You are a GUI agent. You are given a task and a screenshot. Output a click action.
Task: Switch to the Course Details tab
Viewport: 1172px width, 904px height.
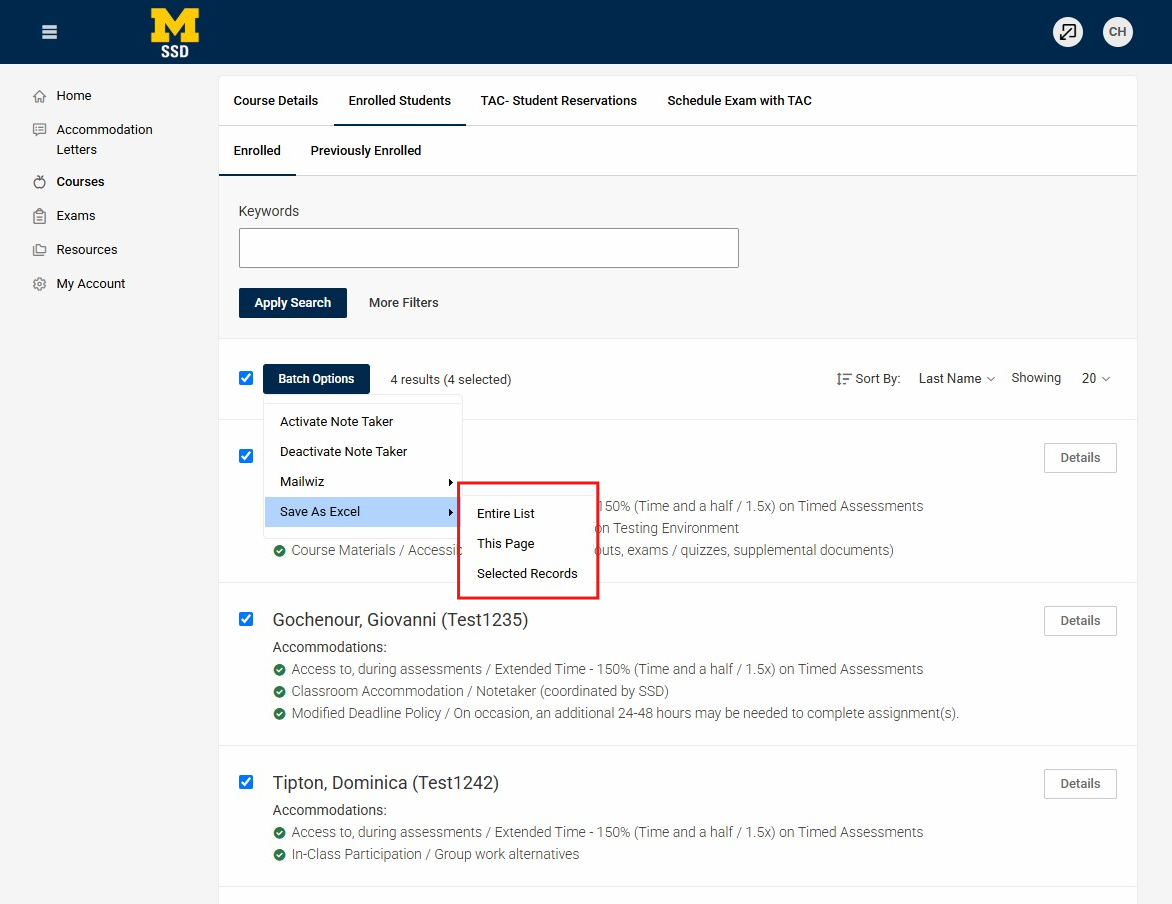pyautogui.click(x=276, y=101)
